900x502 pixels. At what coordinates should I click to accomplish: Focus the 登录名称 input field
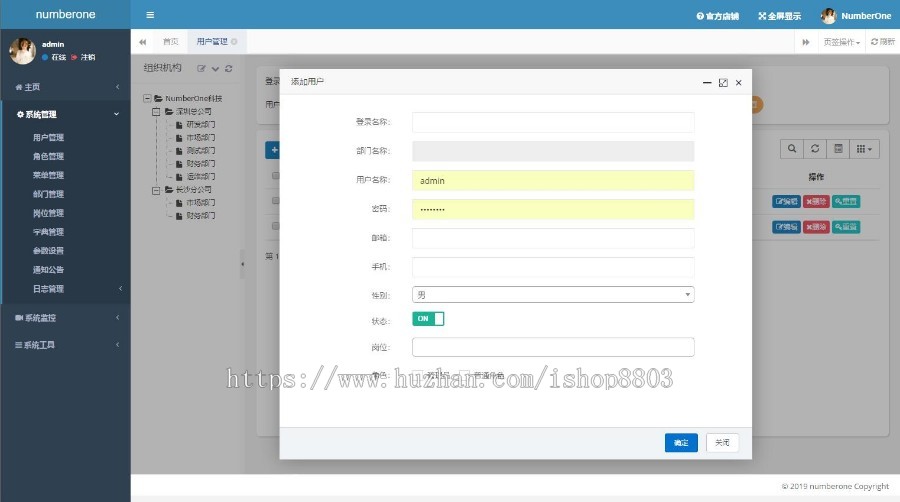[x=553, y=122]
